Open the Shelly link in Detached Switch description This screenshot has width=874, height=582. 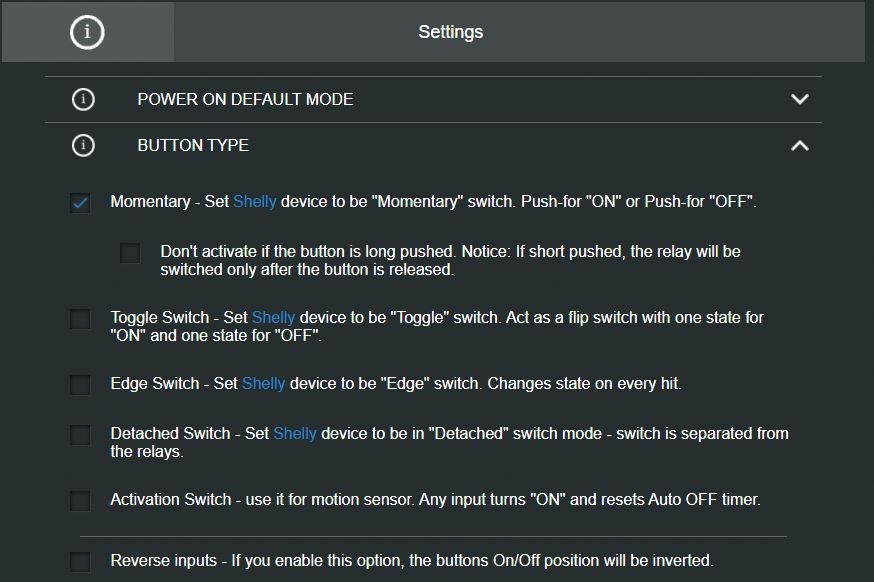tap(295, 433)
